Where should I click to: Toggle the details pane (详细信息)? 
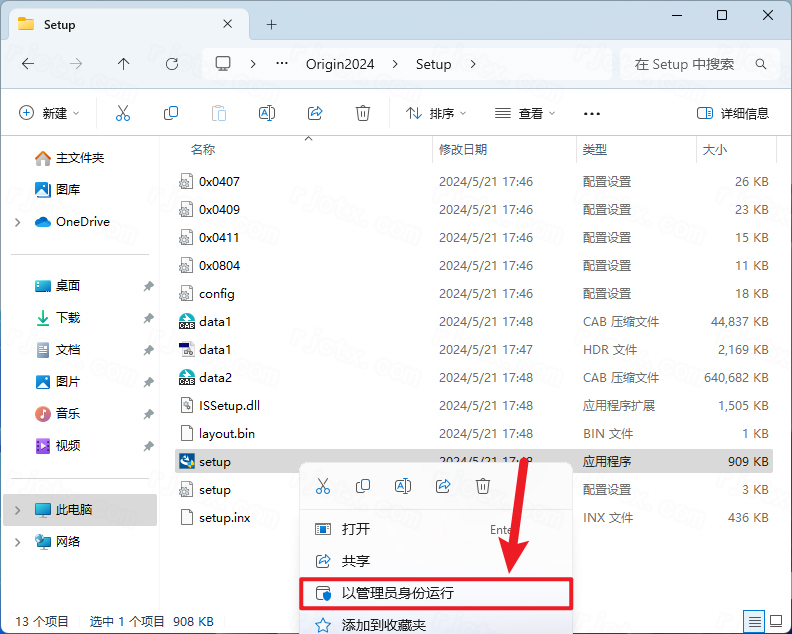click(733, 114)
